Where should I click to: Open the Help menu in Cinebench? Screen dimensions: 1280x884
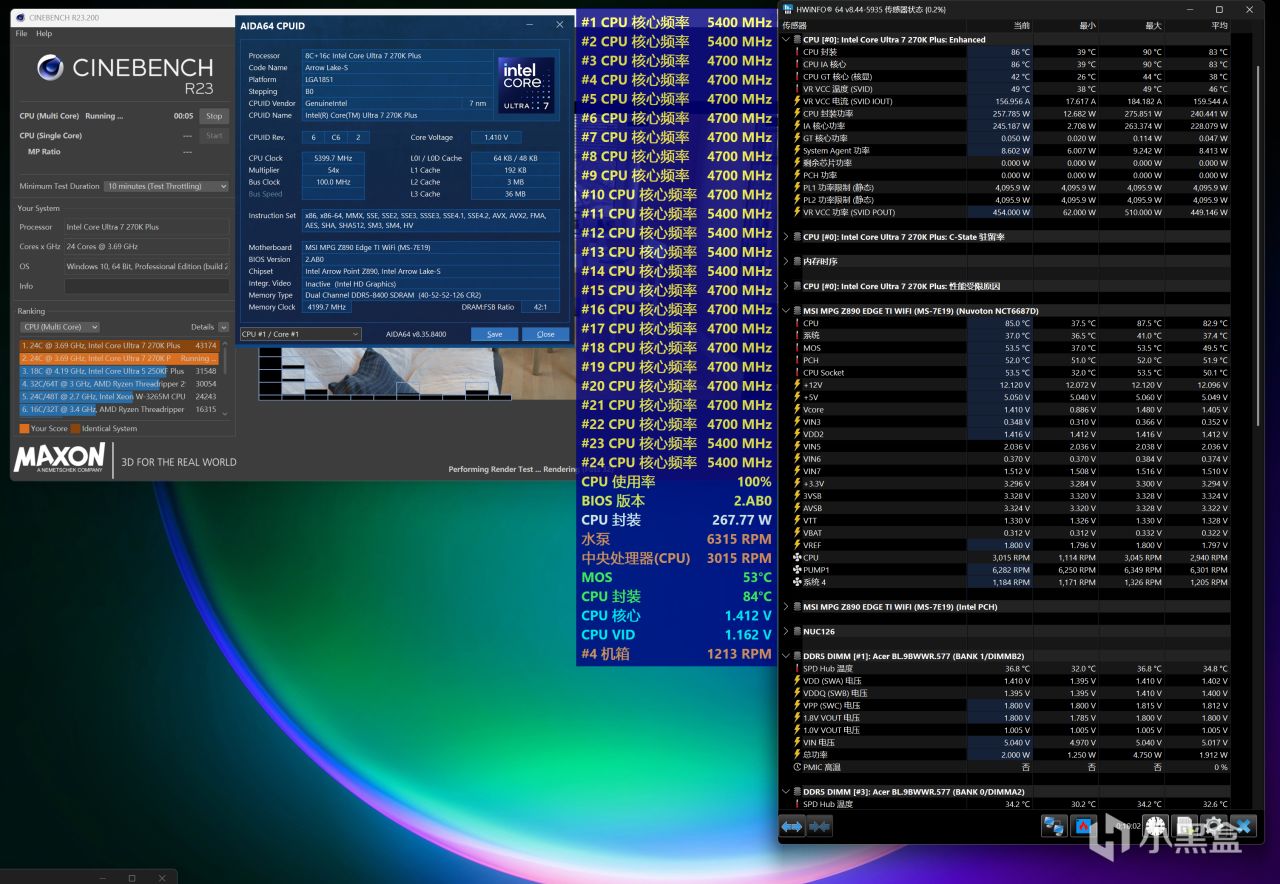pos(44,34)
